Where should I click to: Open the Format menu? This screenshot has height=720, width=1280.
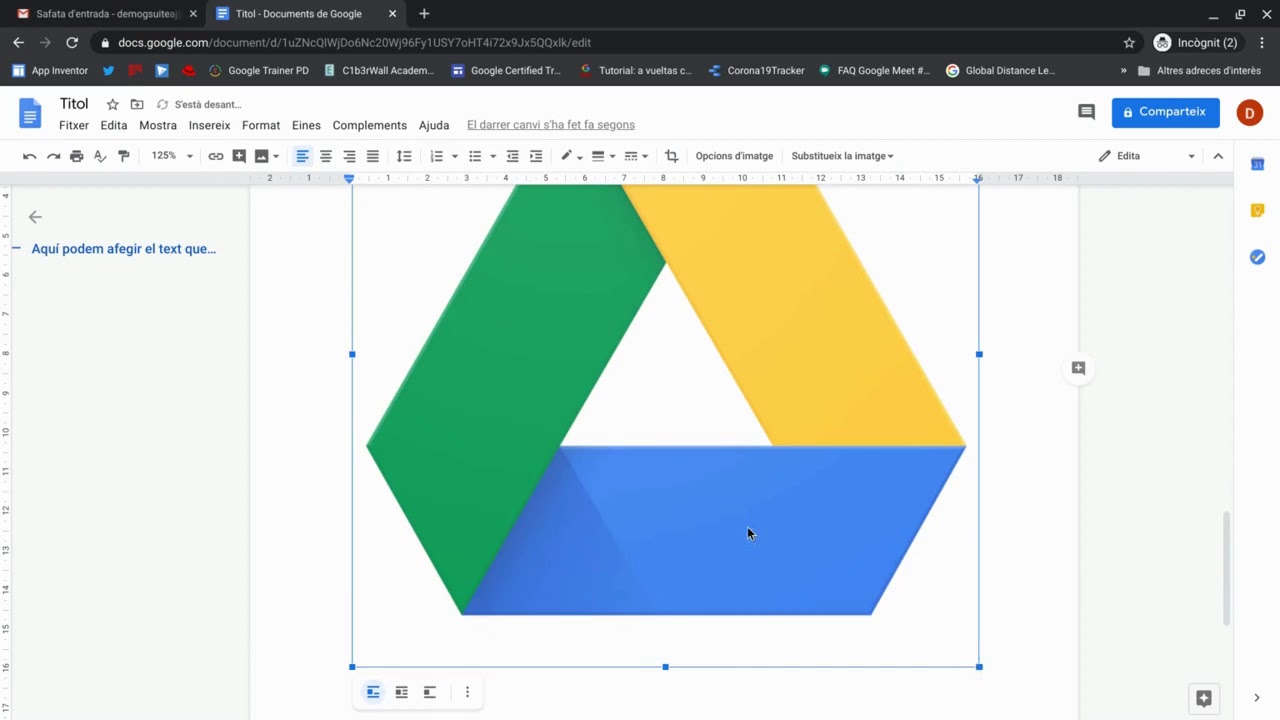click(261, 125)
